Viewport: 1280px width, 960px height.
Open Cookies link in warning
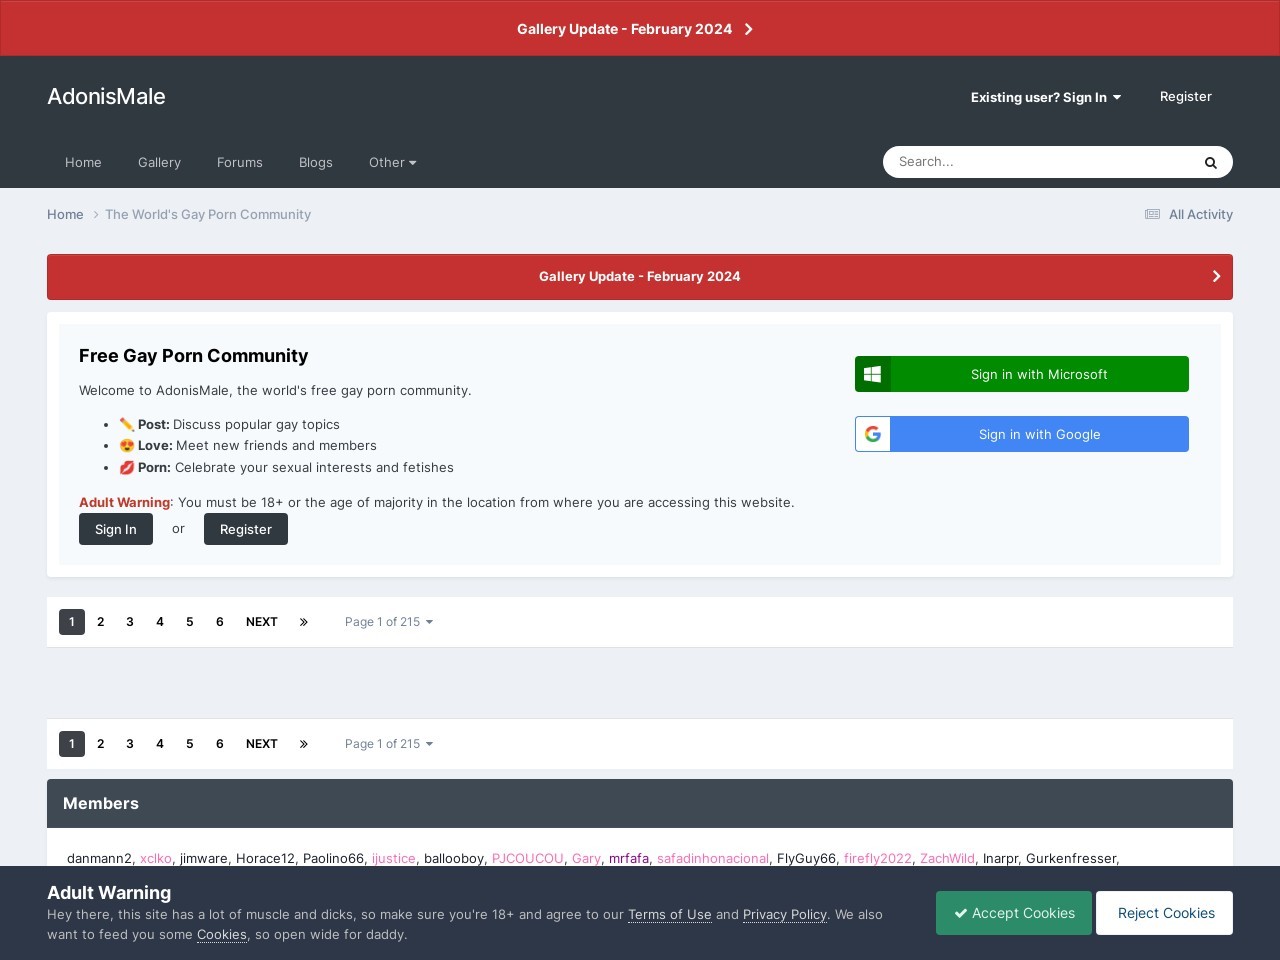(222, 934)
